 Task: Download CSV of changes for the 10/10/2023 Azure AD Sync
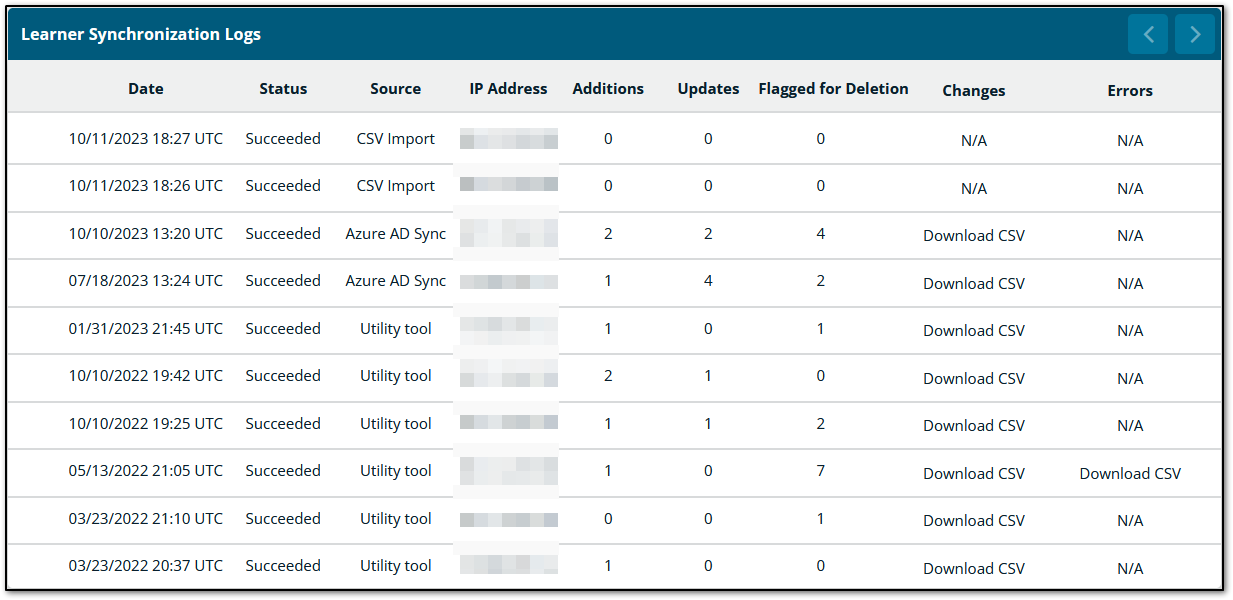pos(973,235)
